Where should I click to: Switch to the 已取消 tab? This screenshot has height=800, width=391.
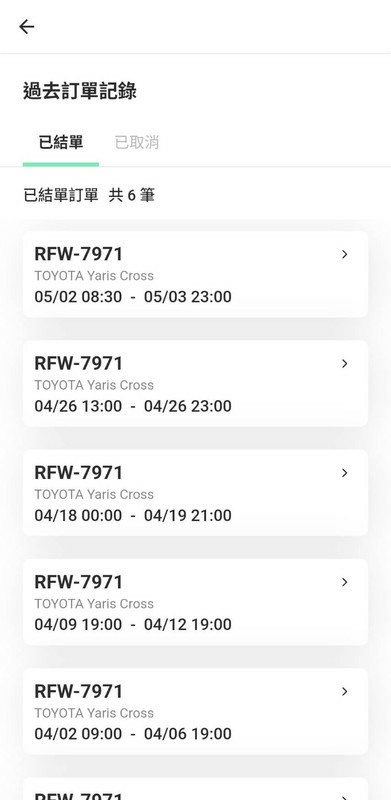click(x=137, y=142)
